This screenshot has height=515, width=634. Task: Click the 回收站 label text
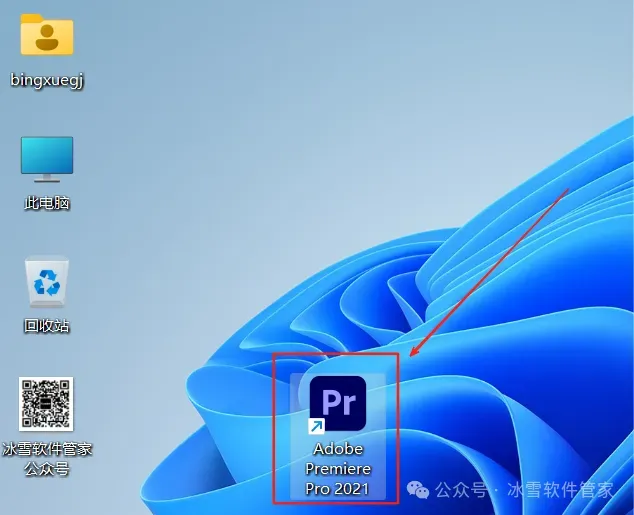[x=47, y=325]
